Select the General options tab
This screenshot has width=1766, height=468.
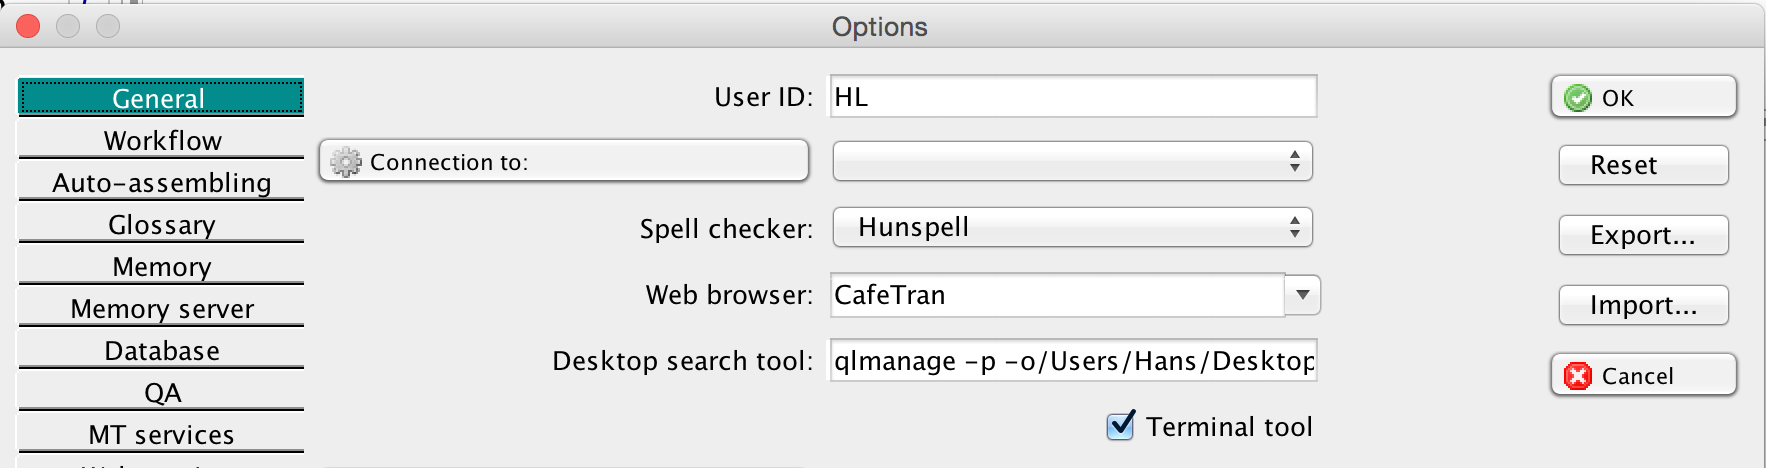point(160,98)
